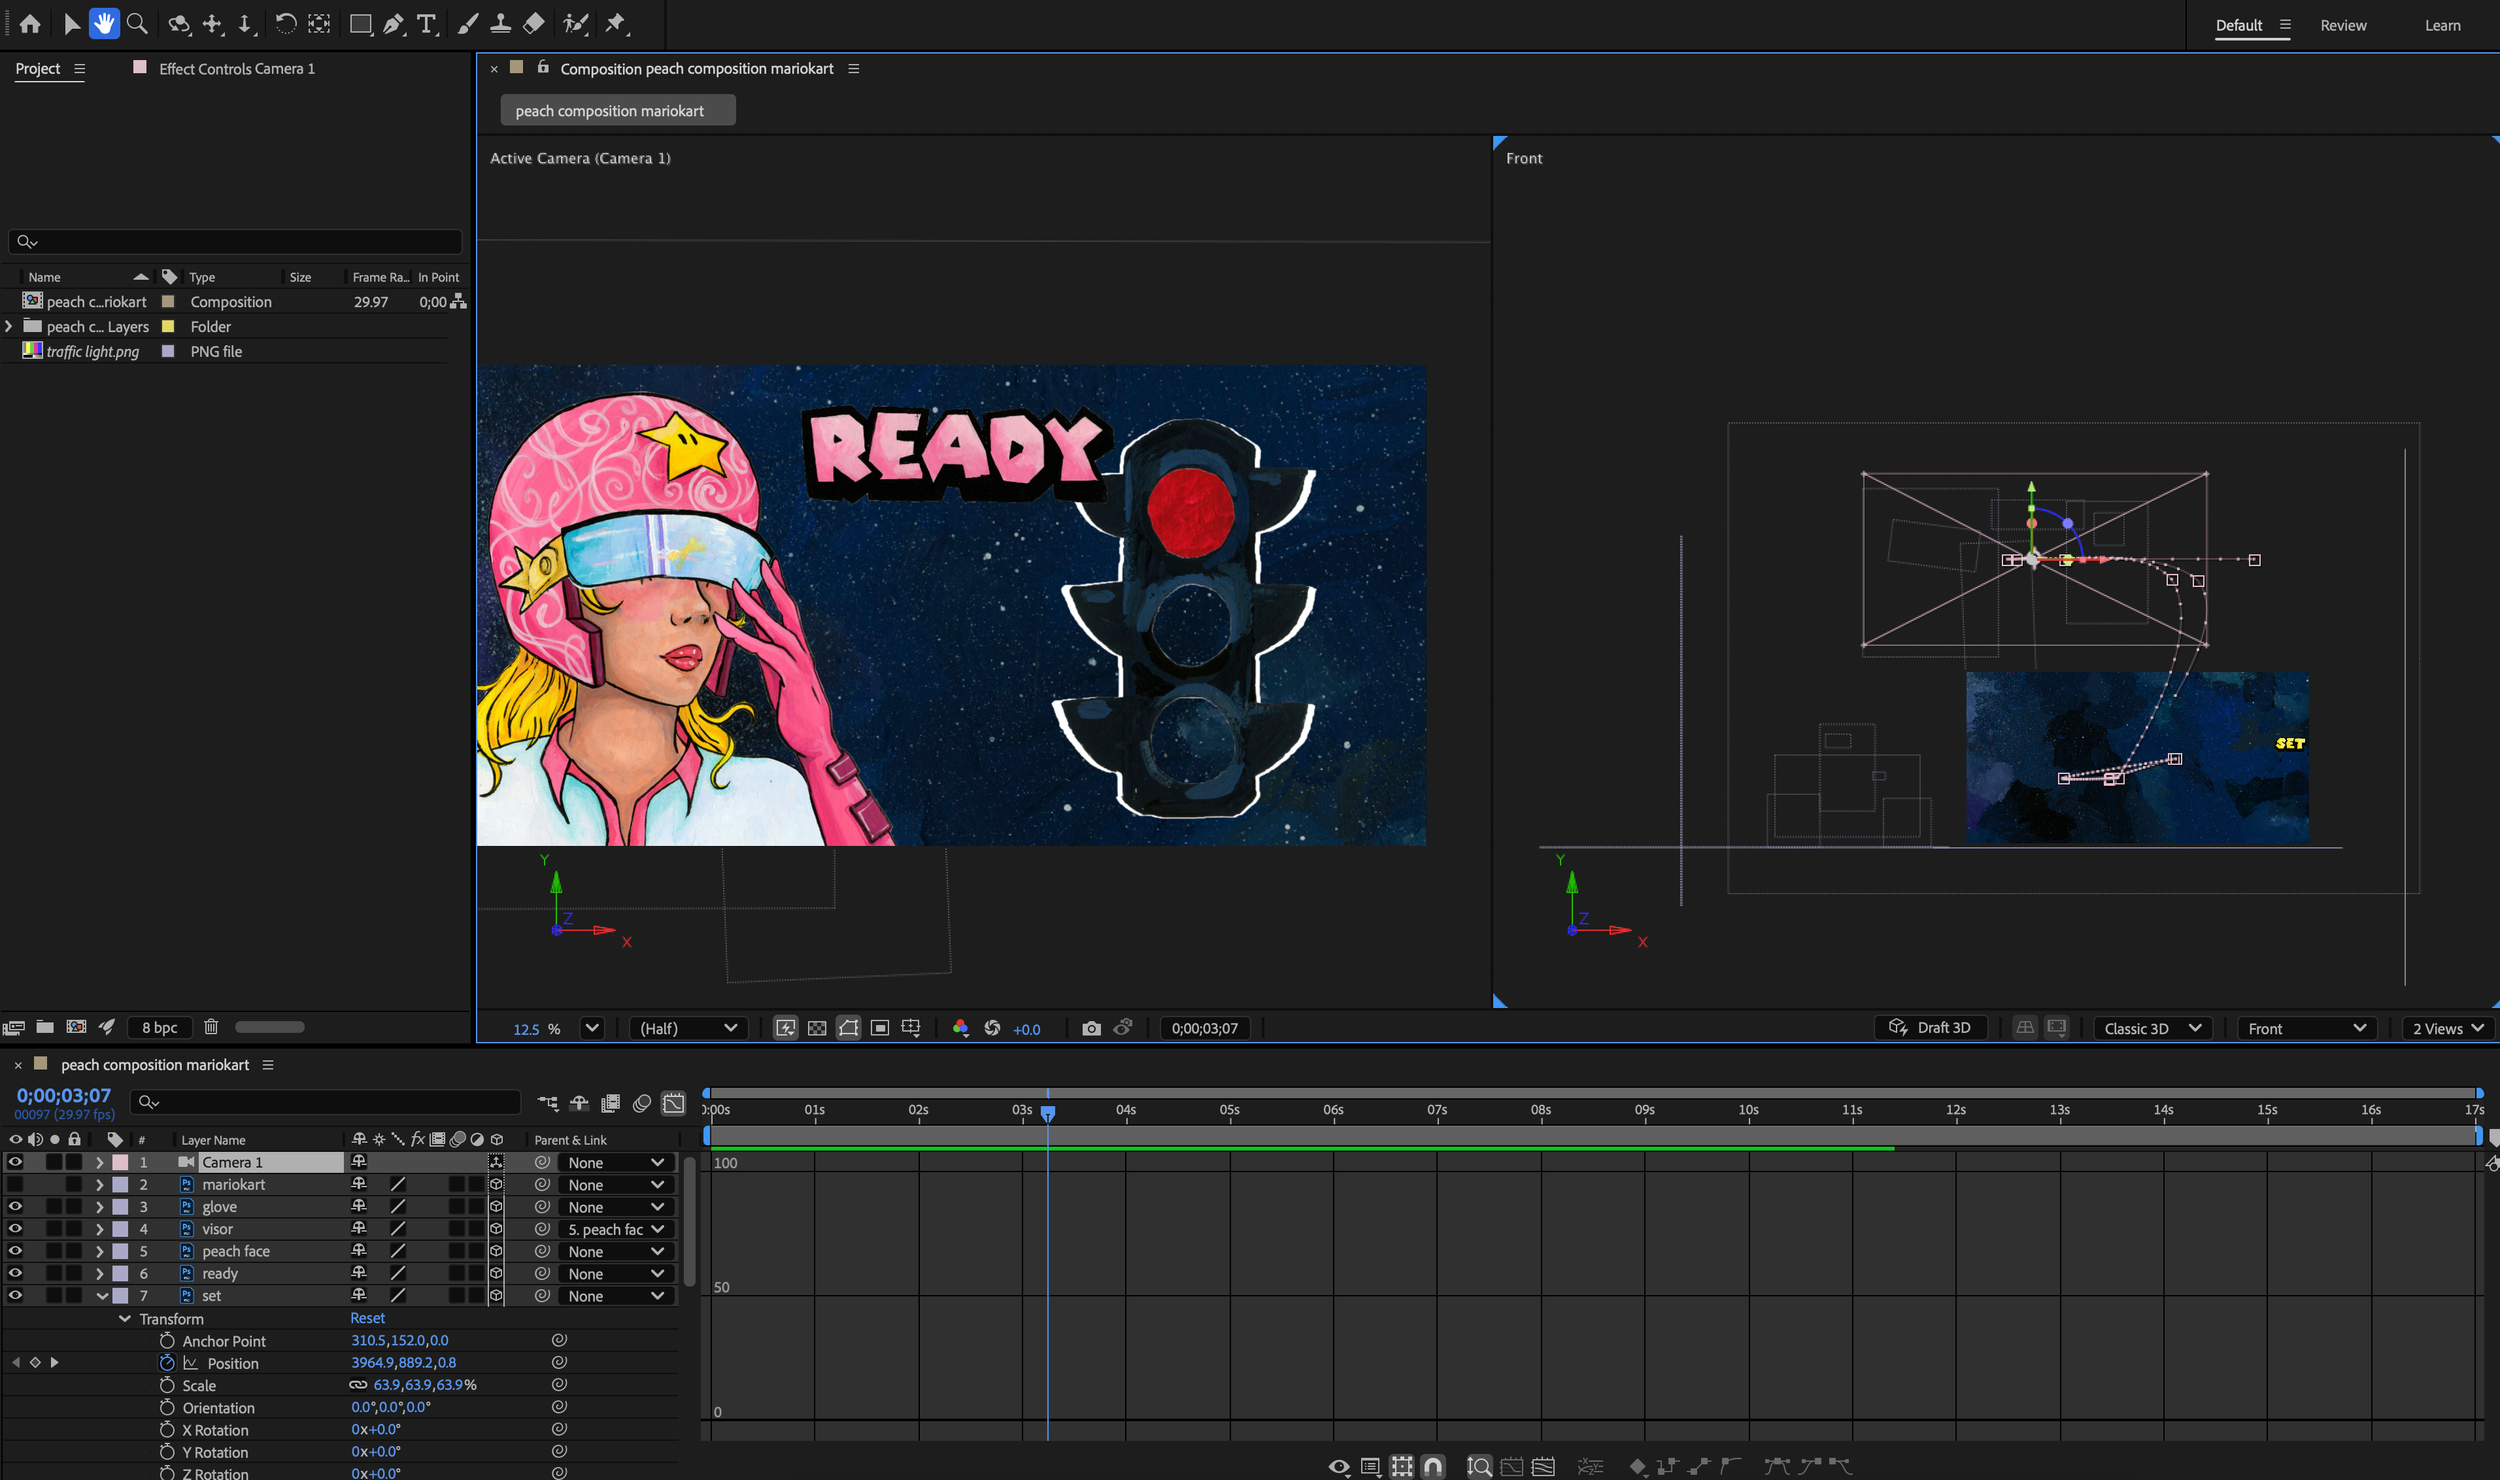Select the Zoom tool in toolbar
Screen dimensions: 2500x1480
tap(137, 23)
